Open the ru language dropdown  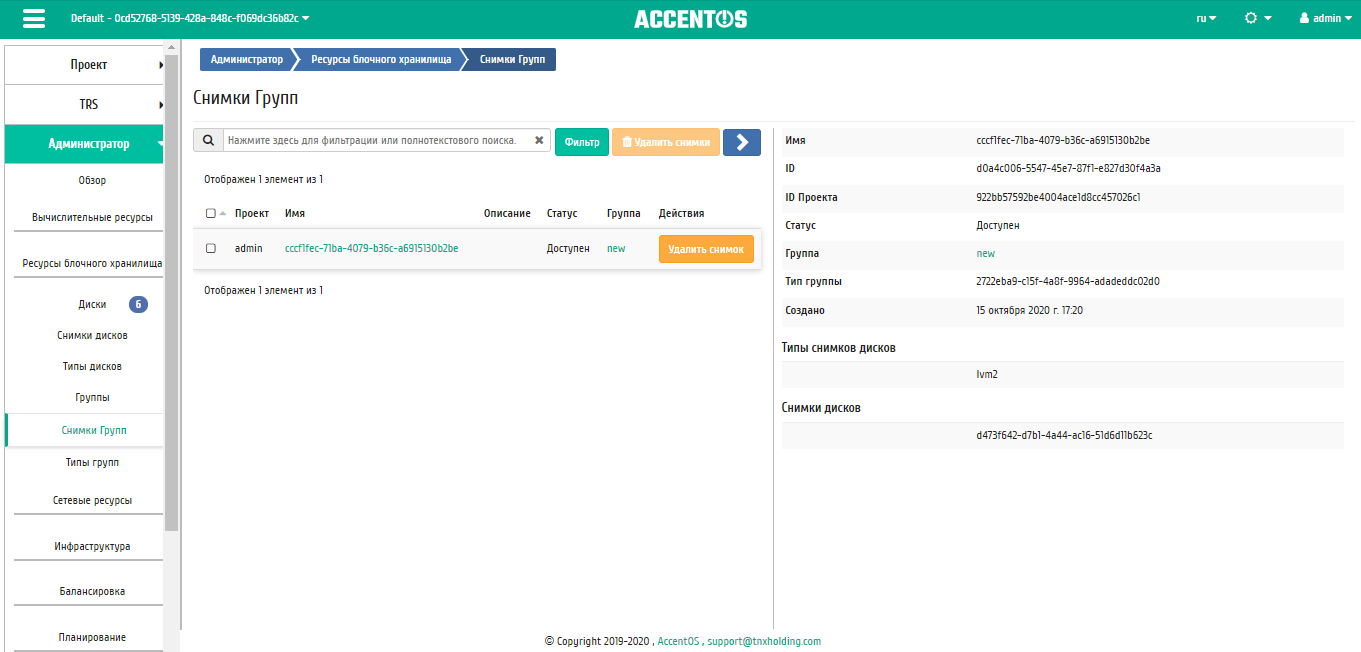(x=1206, y=18)
